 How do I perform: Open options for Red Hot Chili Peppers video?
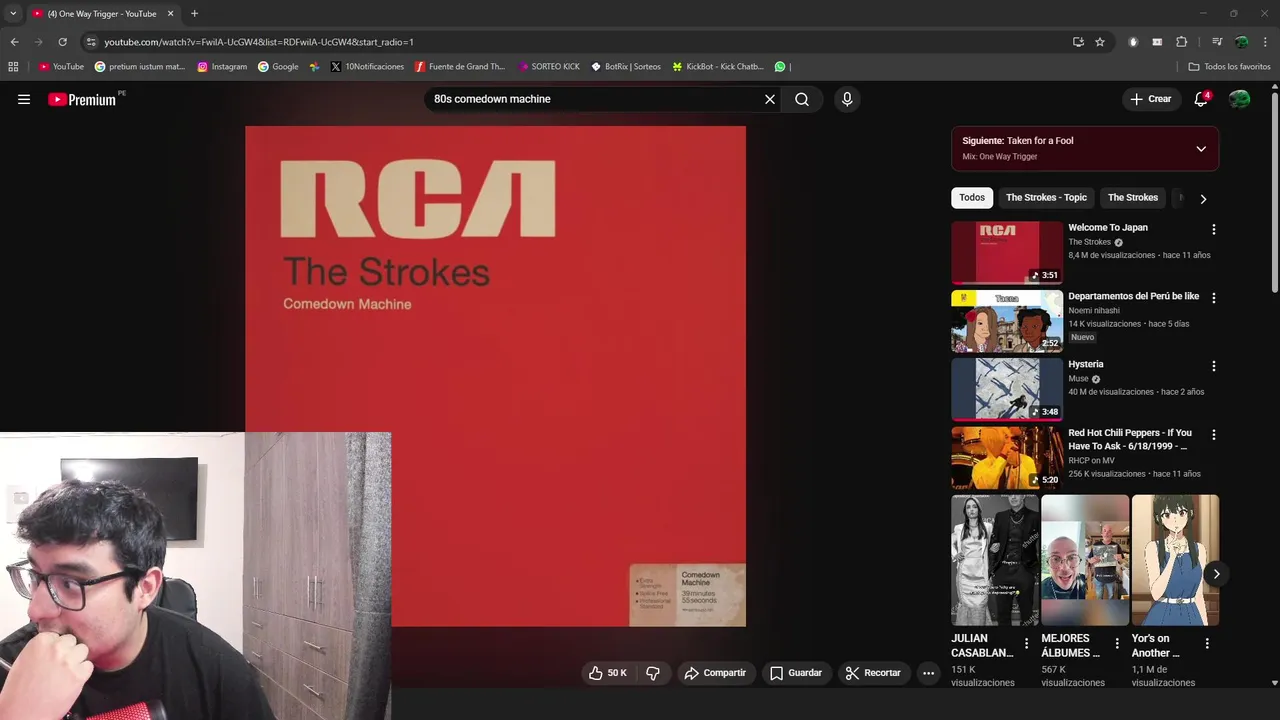pos(1214,435)
